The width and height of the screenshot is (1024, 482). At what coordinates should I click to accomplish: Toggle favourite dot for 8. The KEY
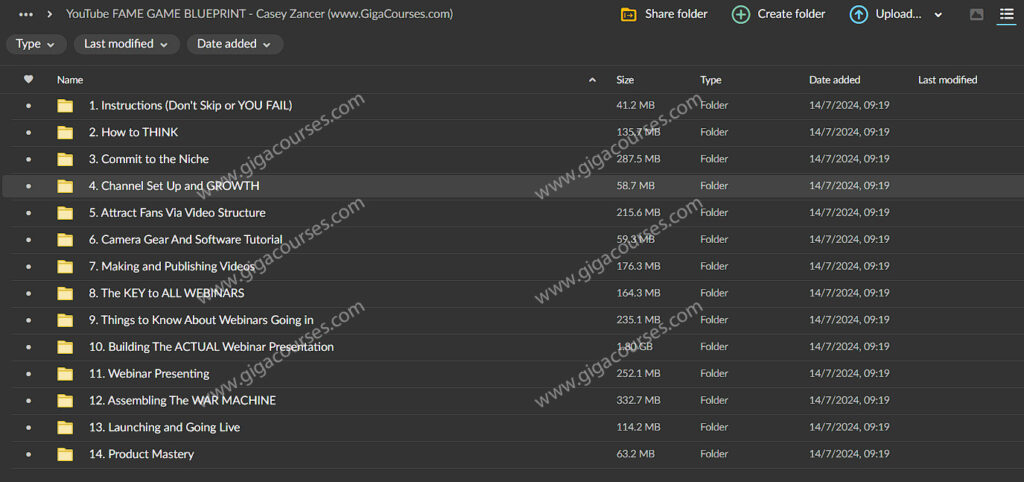[28, 293]
